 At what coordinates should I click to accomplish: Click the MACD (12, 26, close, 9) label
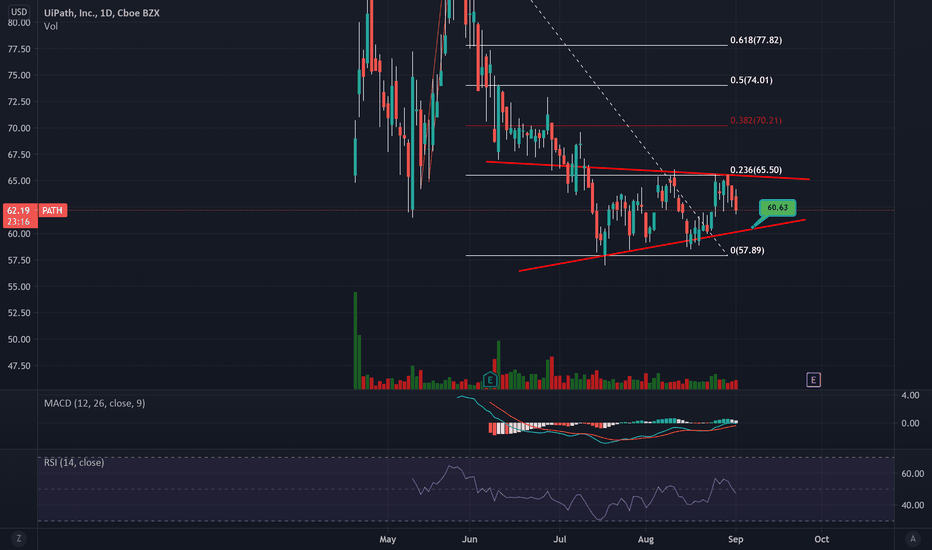(95, 403)
